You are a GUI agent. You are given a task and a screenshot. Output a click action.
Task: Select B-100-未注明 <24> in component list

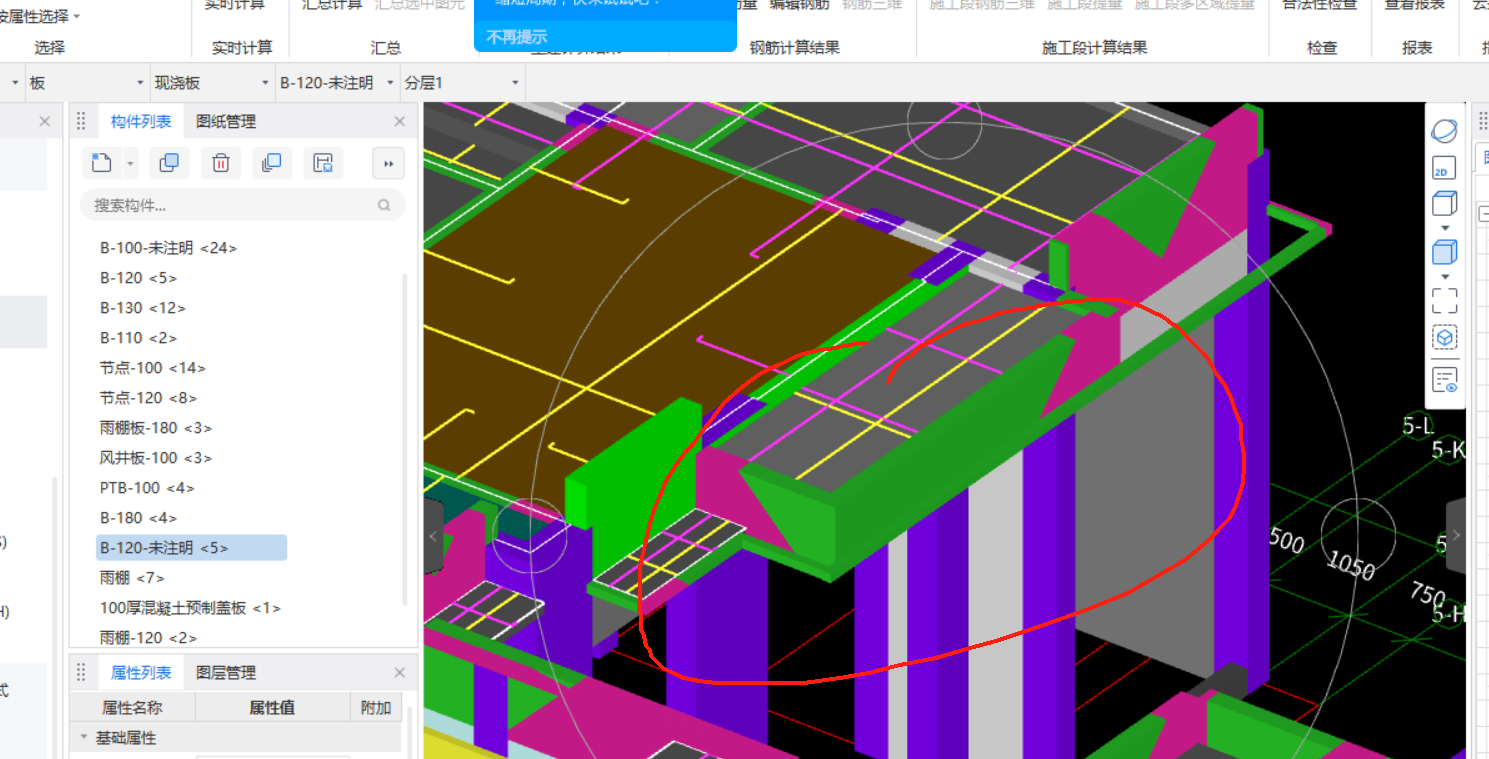[168, 247]
